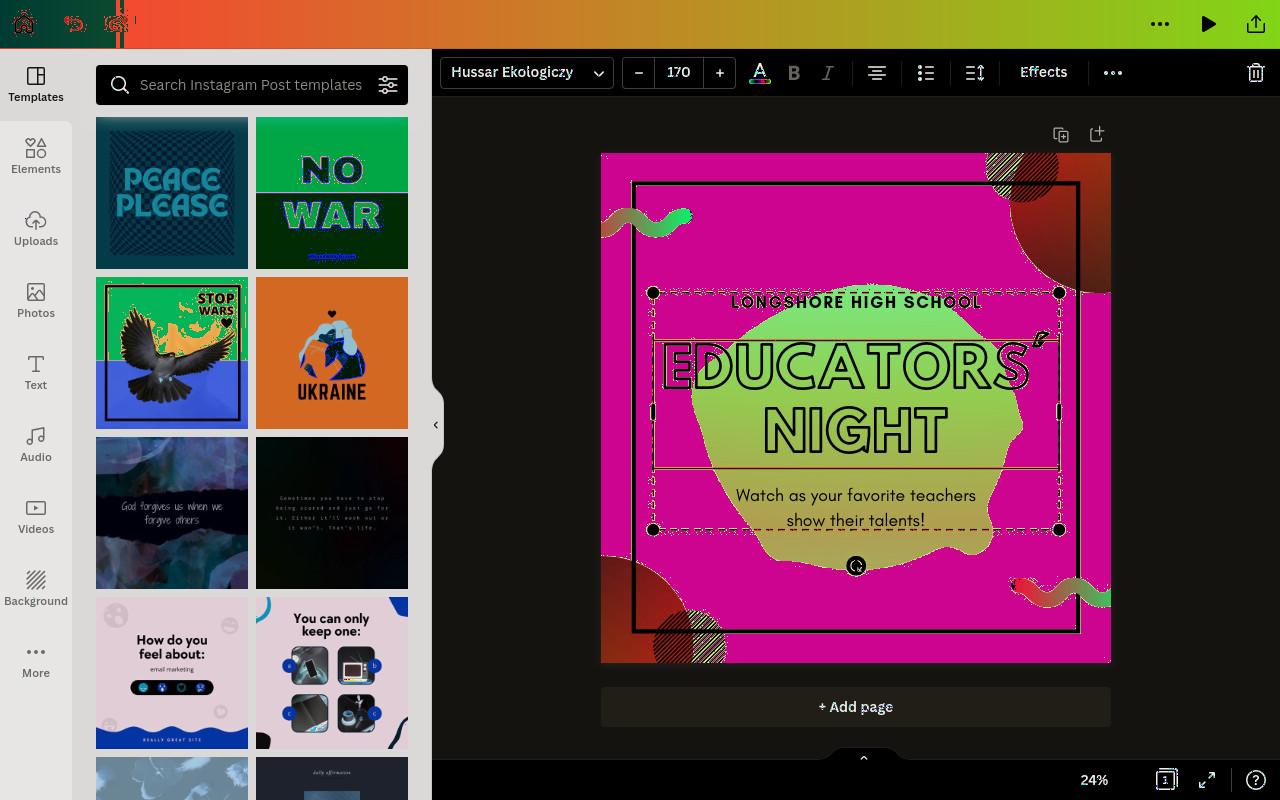This screenshot has width=1280, height=800.
Task: Toggle italic formatting
Action: (x=828, y=72)
